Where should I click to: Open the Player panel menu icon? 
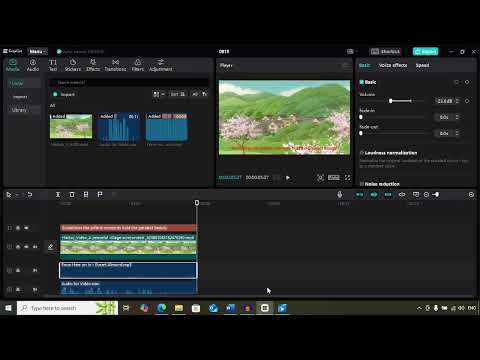click(x=345, y=65)
